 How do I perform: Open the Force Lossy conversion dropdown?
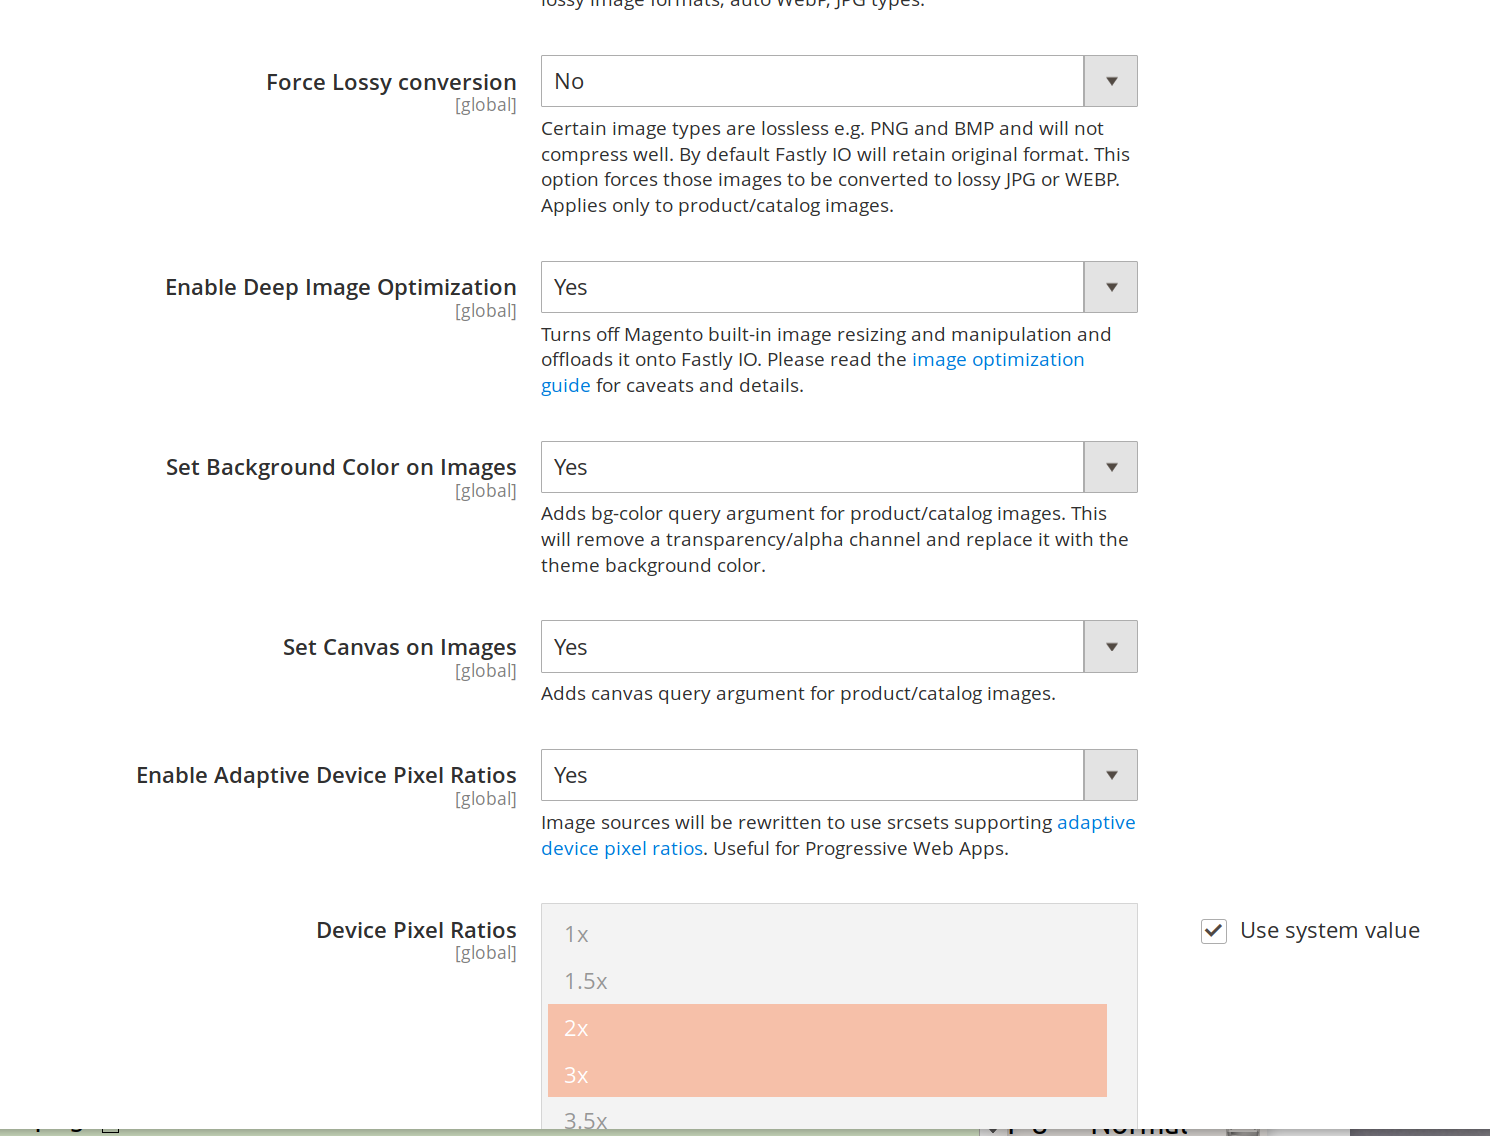point(838,81)
